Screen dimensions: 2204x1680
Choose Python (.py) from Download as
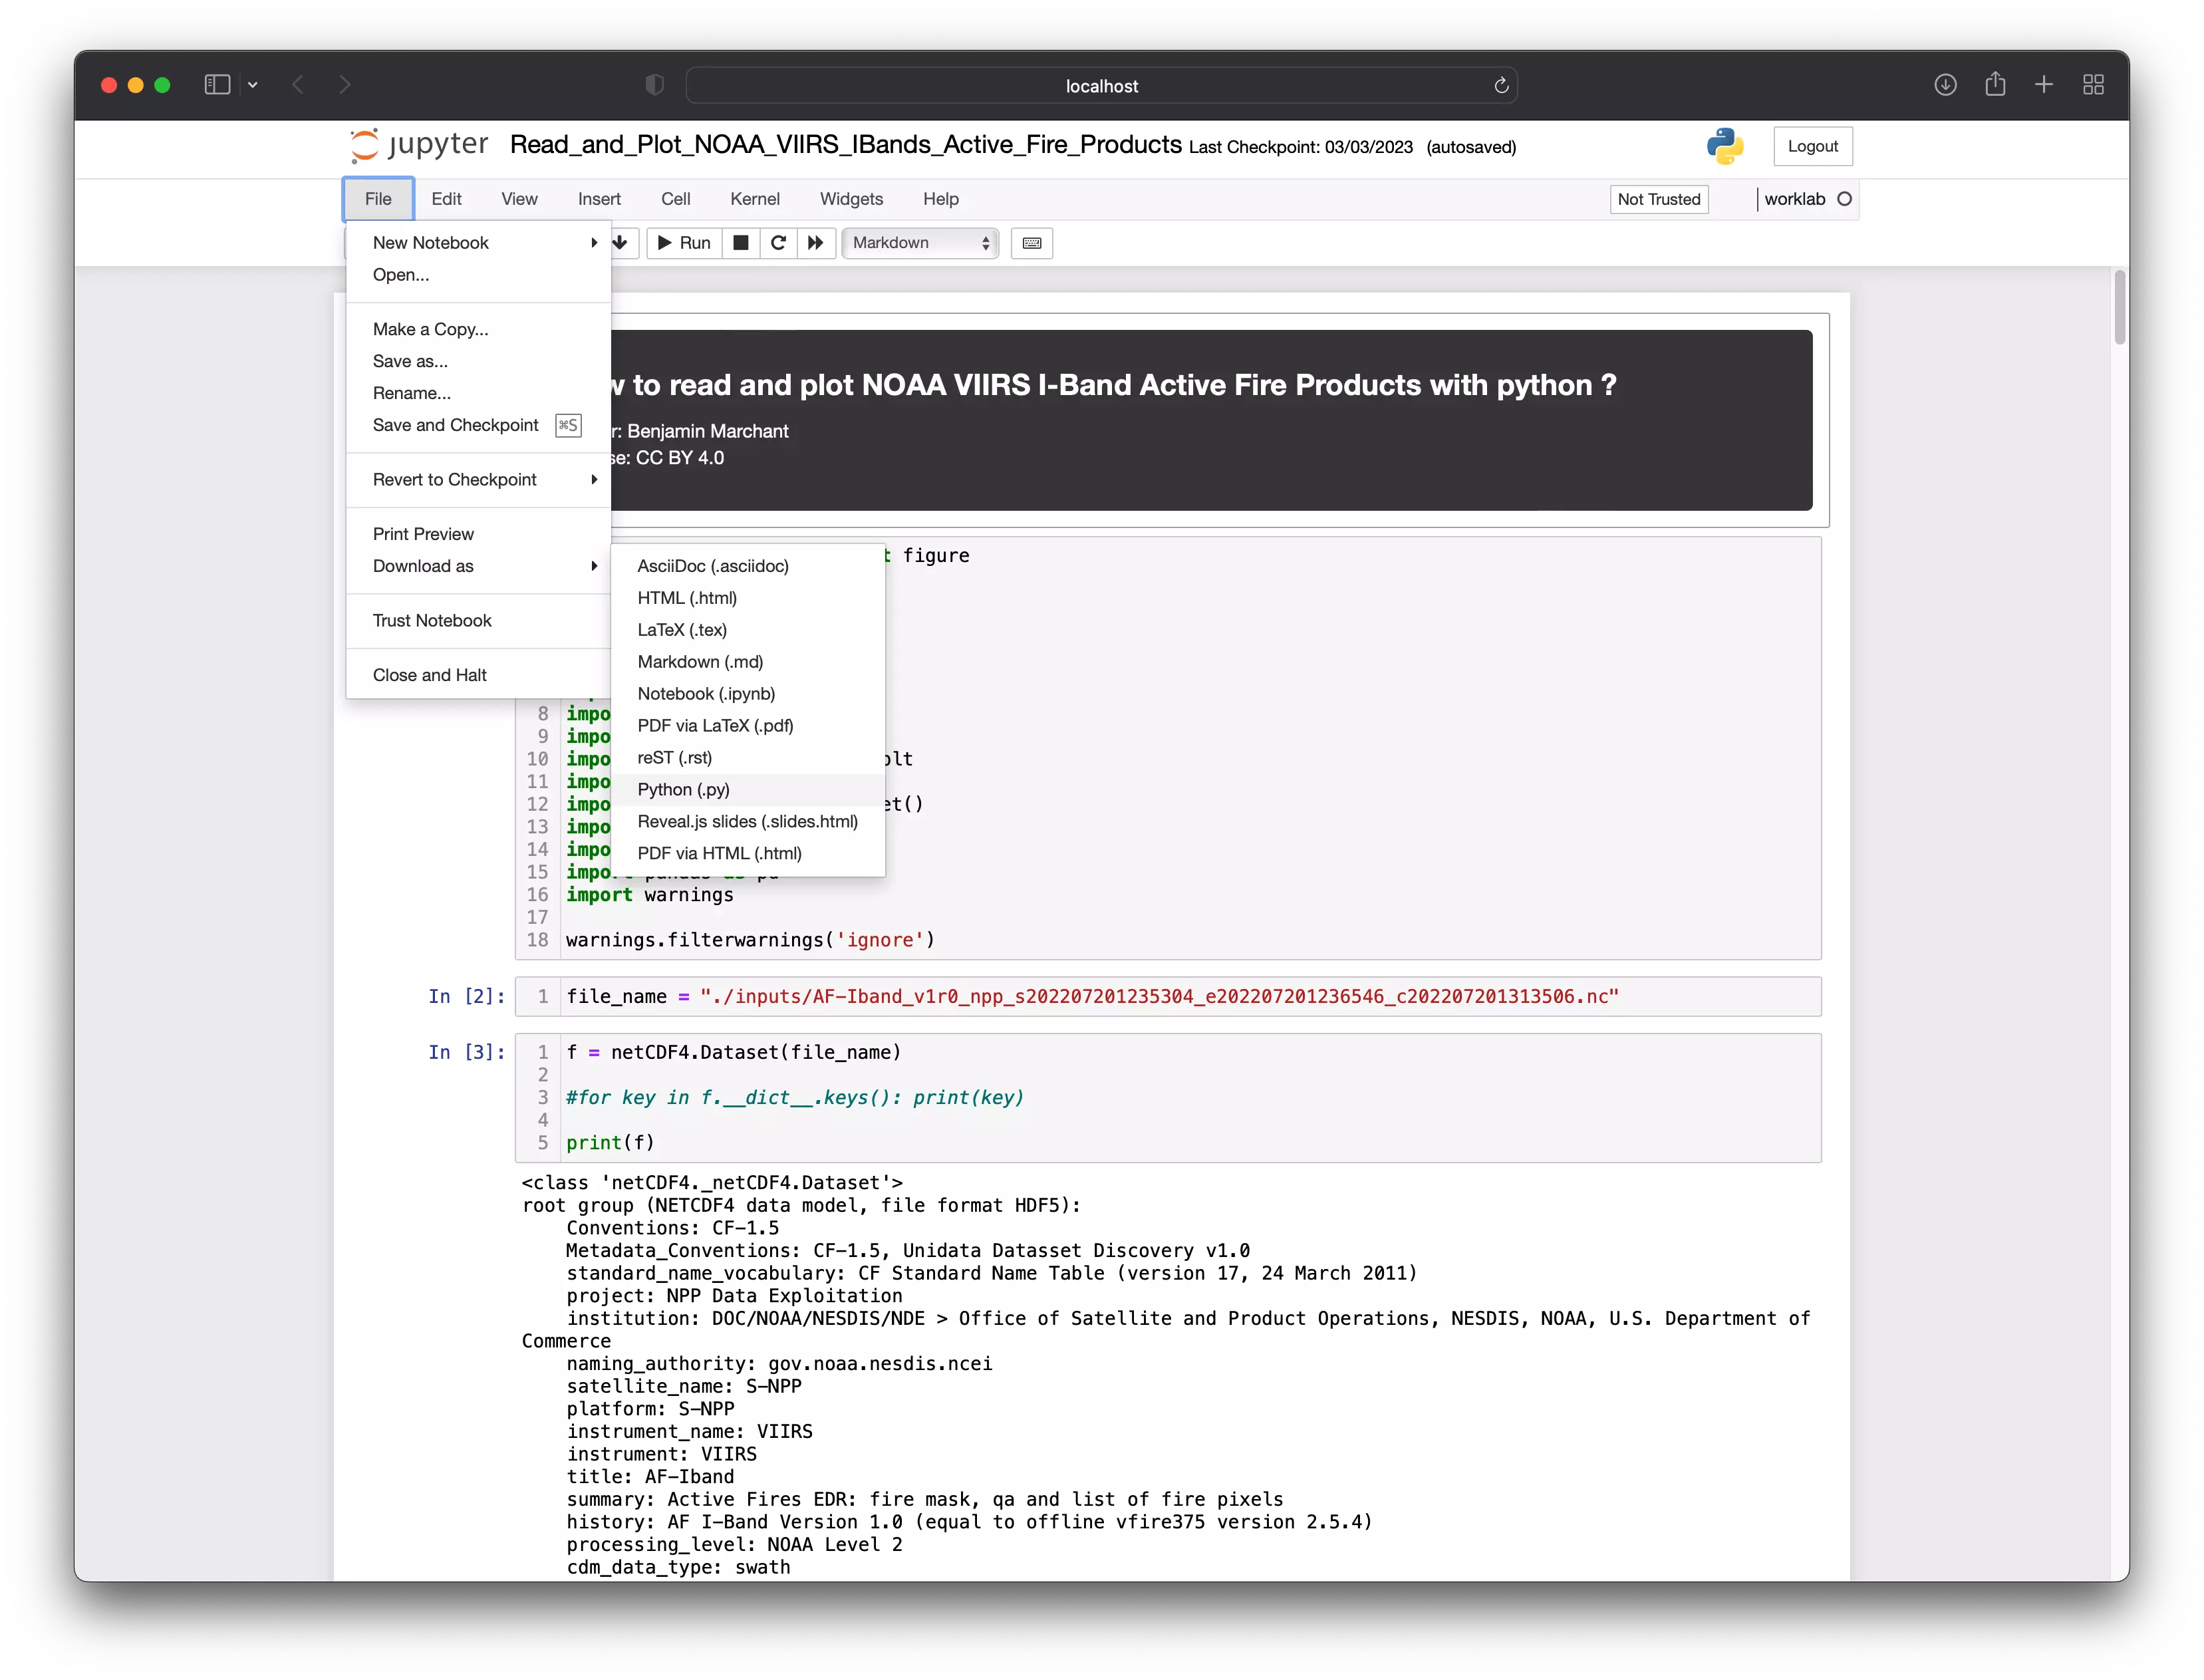pos(684,790)
